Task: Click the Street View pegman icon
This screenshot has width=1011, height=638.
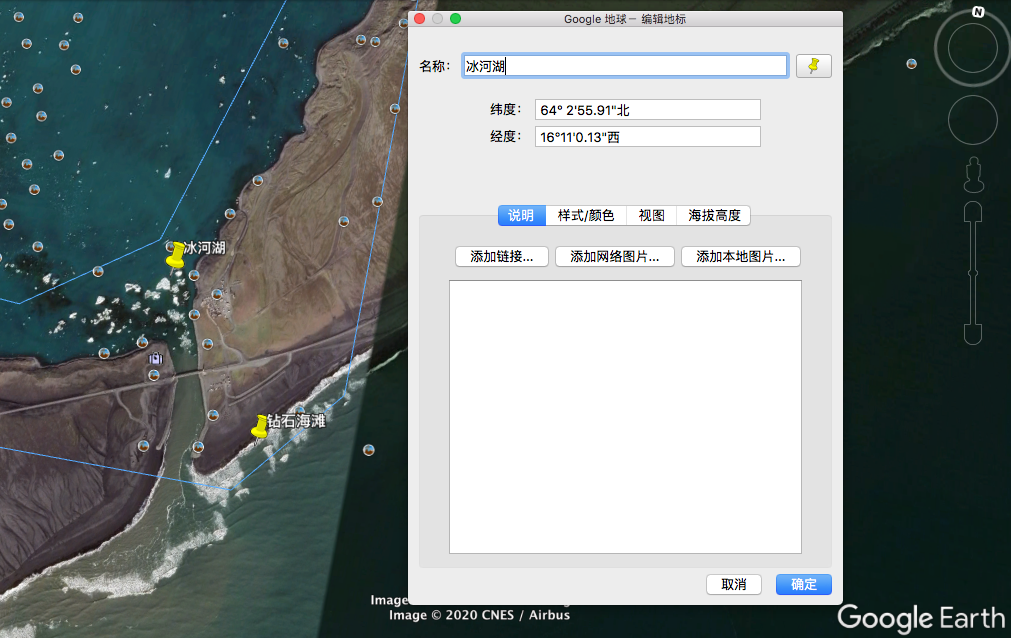Action: tap(973, 177)
